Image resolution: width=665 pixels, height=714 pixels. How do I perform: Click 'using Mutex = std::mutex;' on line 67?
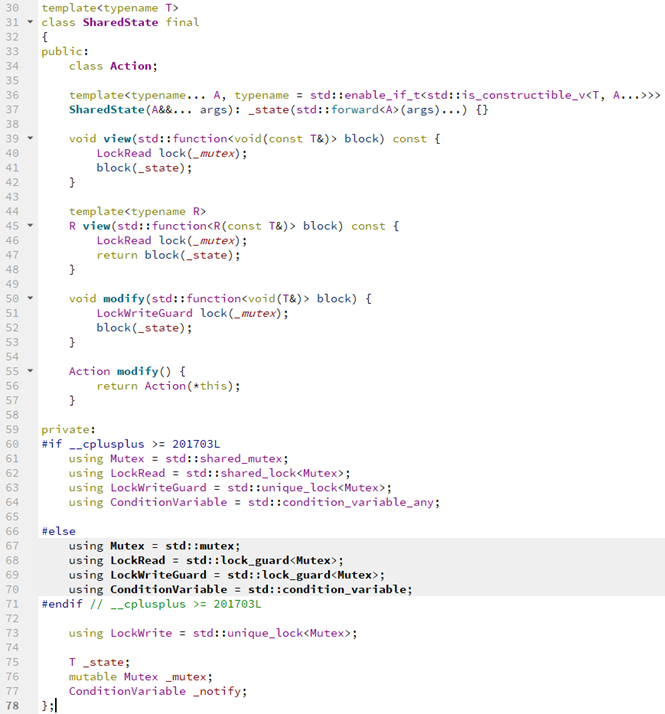154,546
